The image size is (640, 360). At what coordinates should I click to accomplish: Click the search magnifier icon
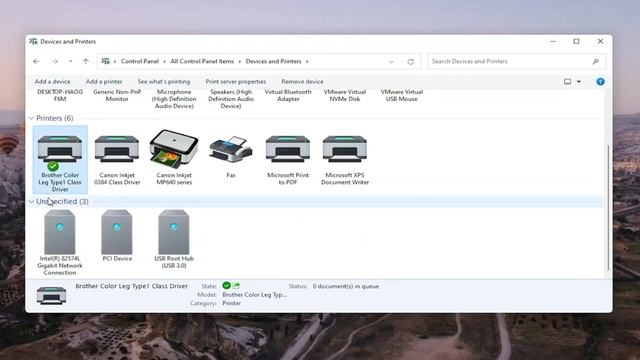click(596, 62)
